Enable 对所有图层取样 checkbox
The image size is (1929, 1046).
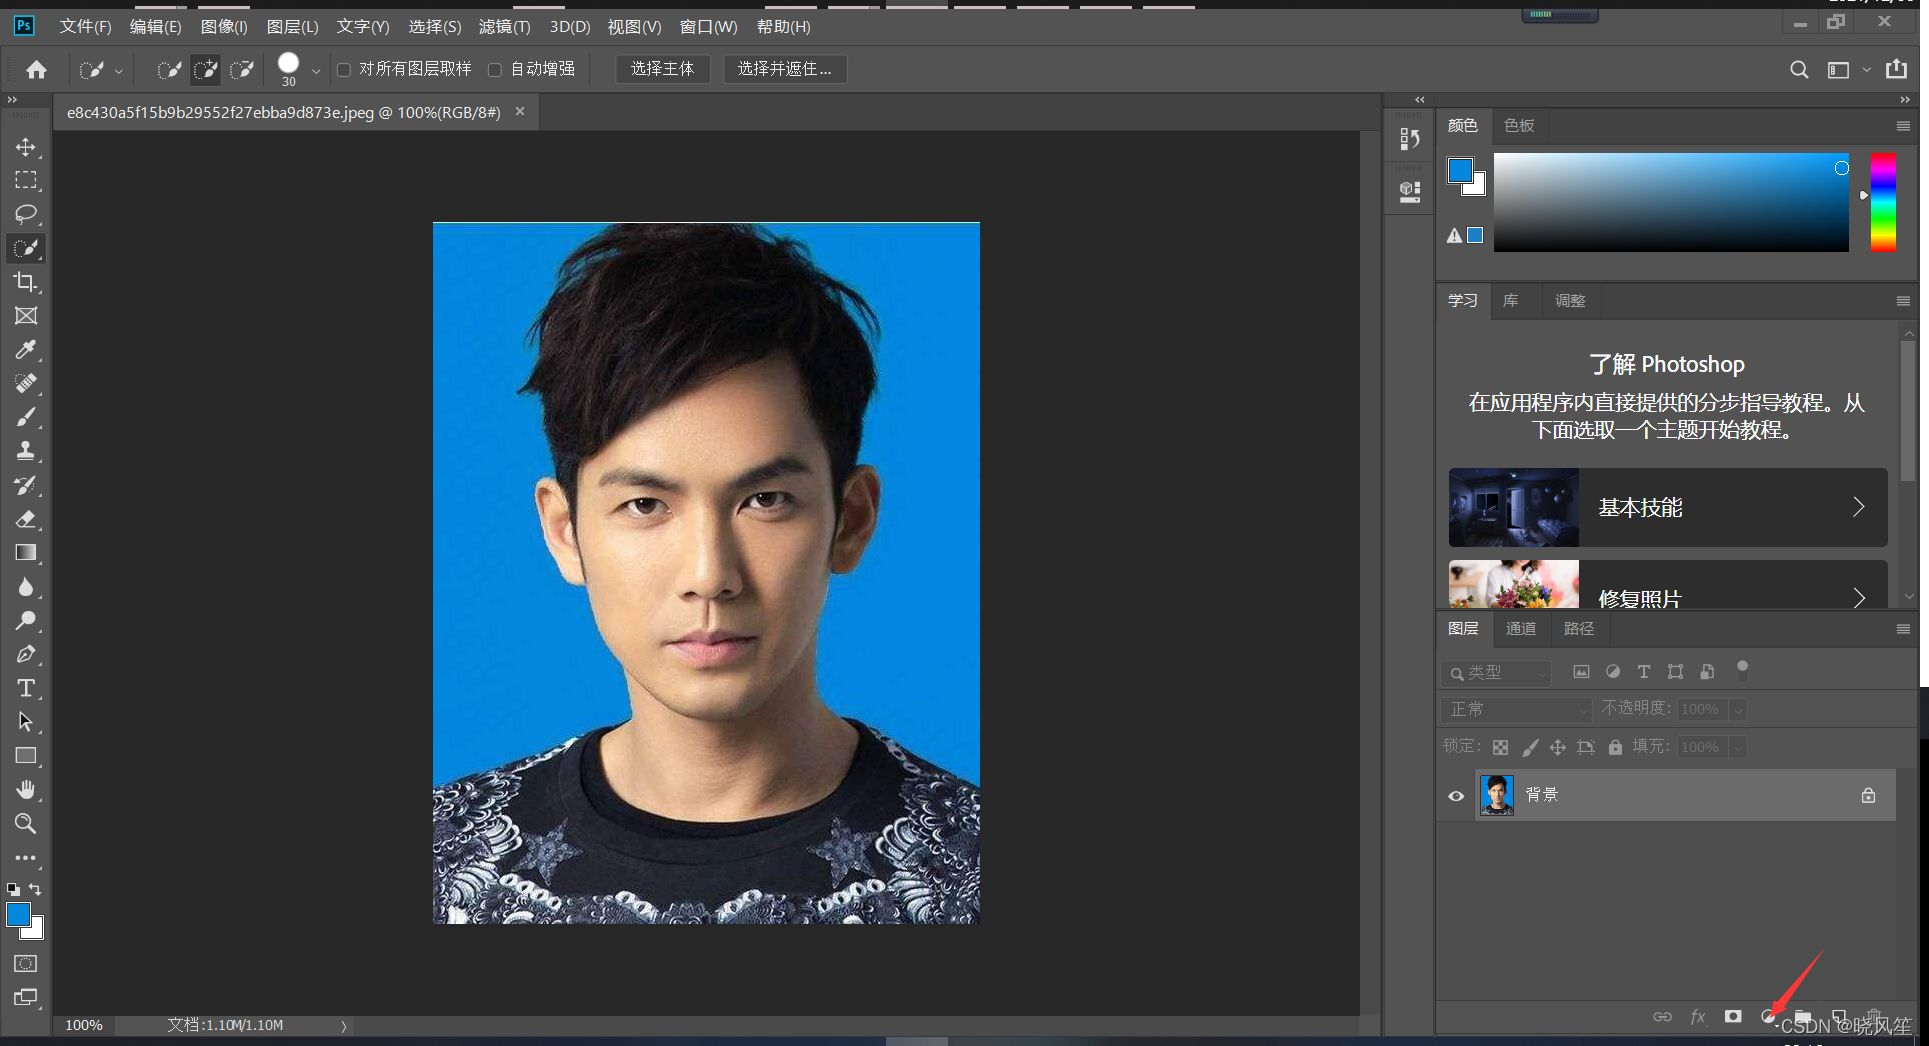[x=344, y=69]
